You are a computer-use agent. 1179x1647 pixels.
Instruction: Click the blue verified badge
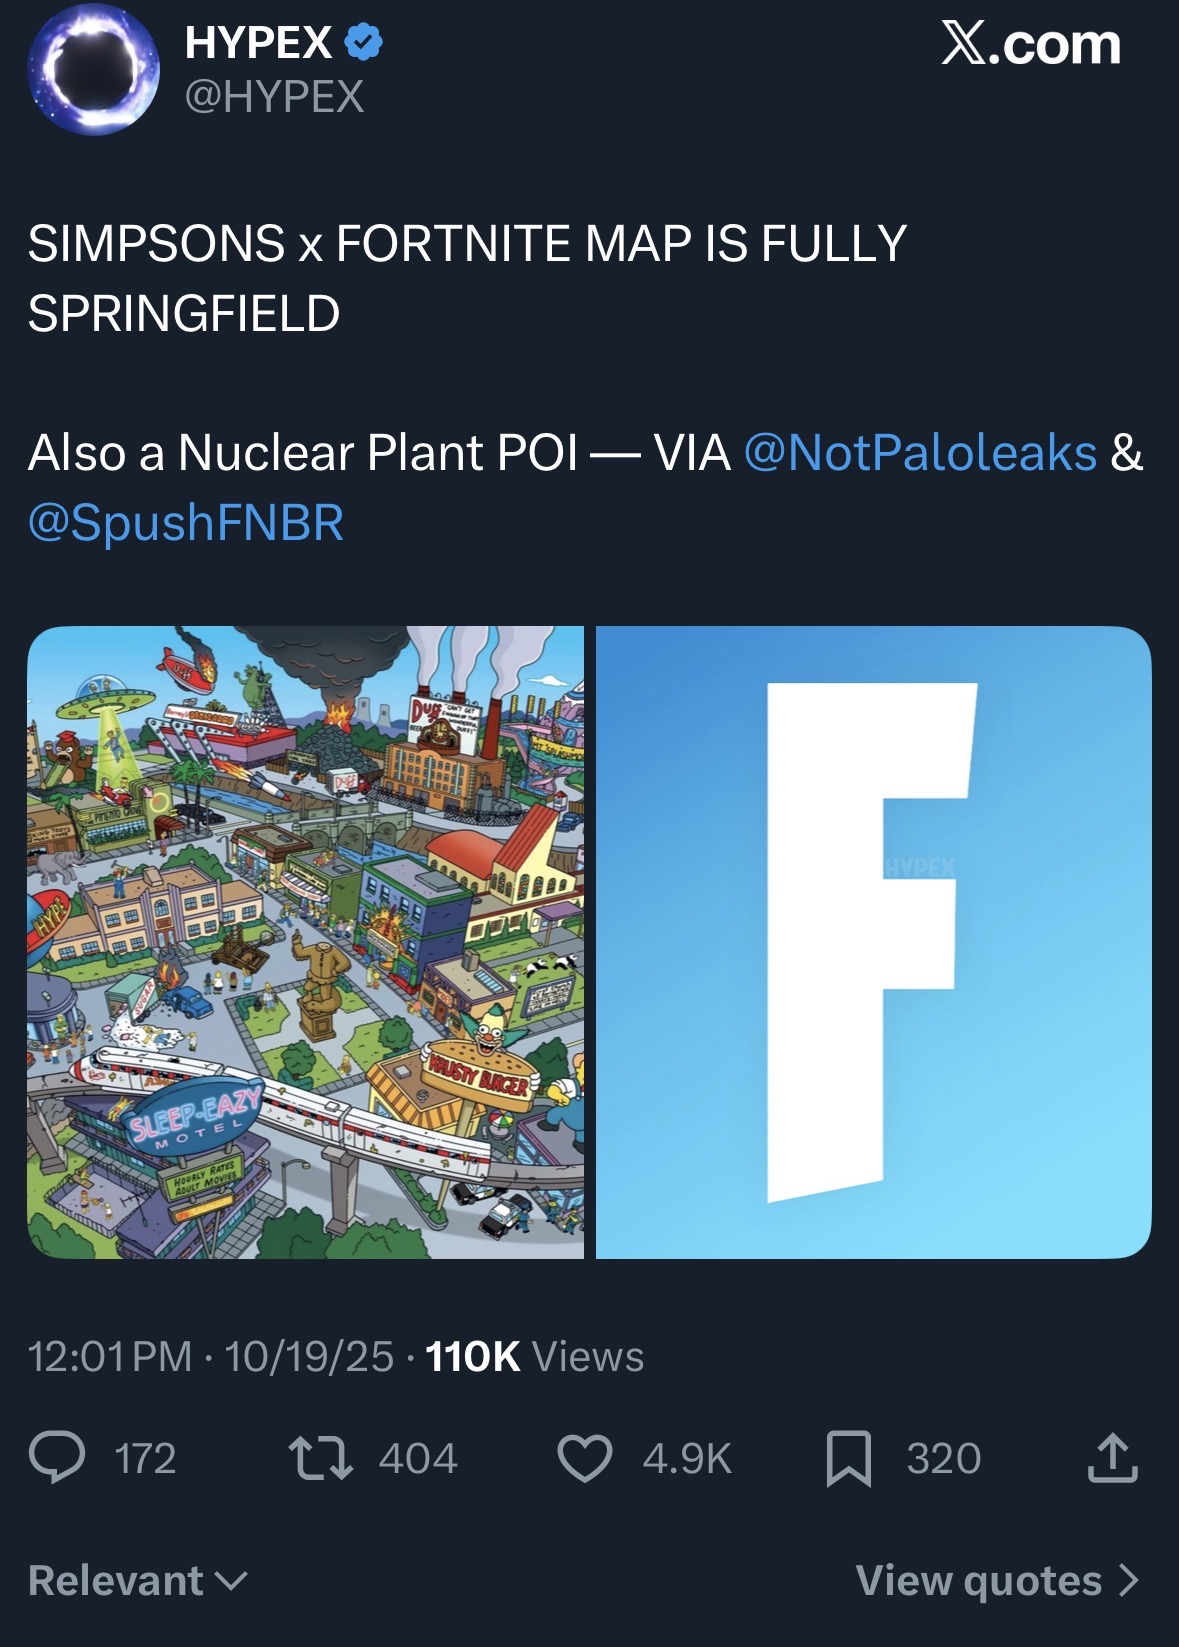point(364,42)
